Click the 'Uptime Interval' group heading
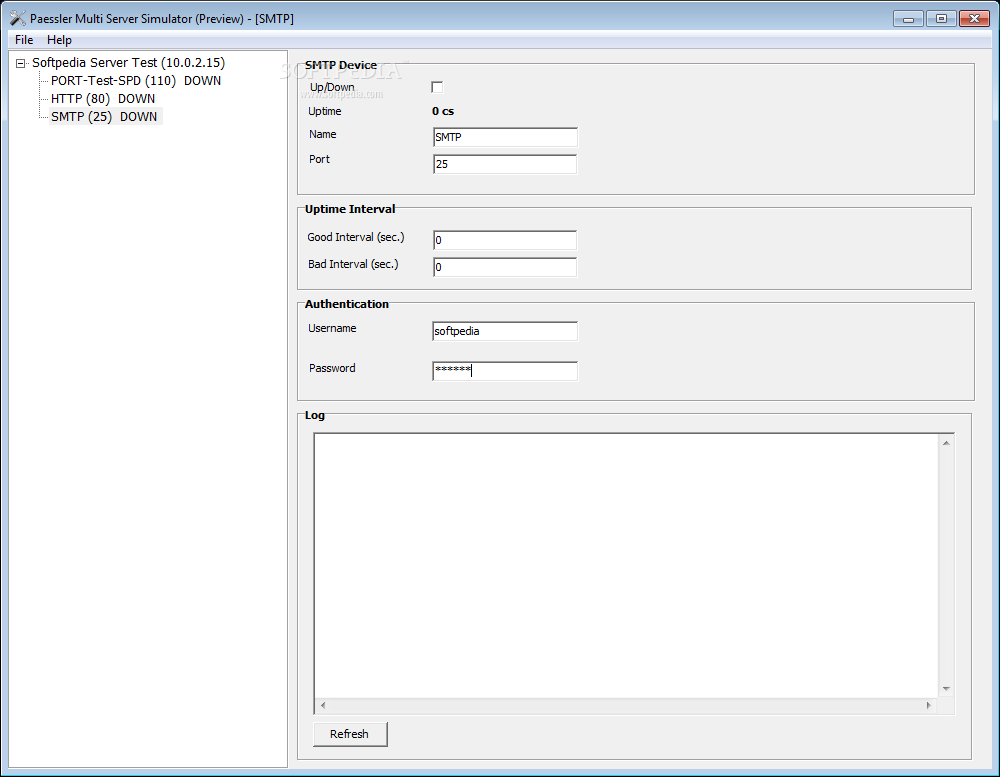The height and width of the screenshot is (777, 1000). [349, 209]
